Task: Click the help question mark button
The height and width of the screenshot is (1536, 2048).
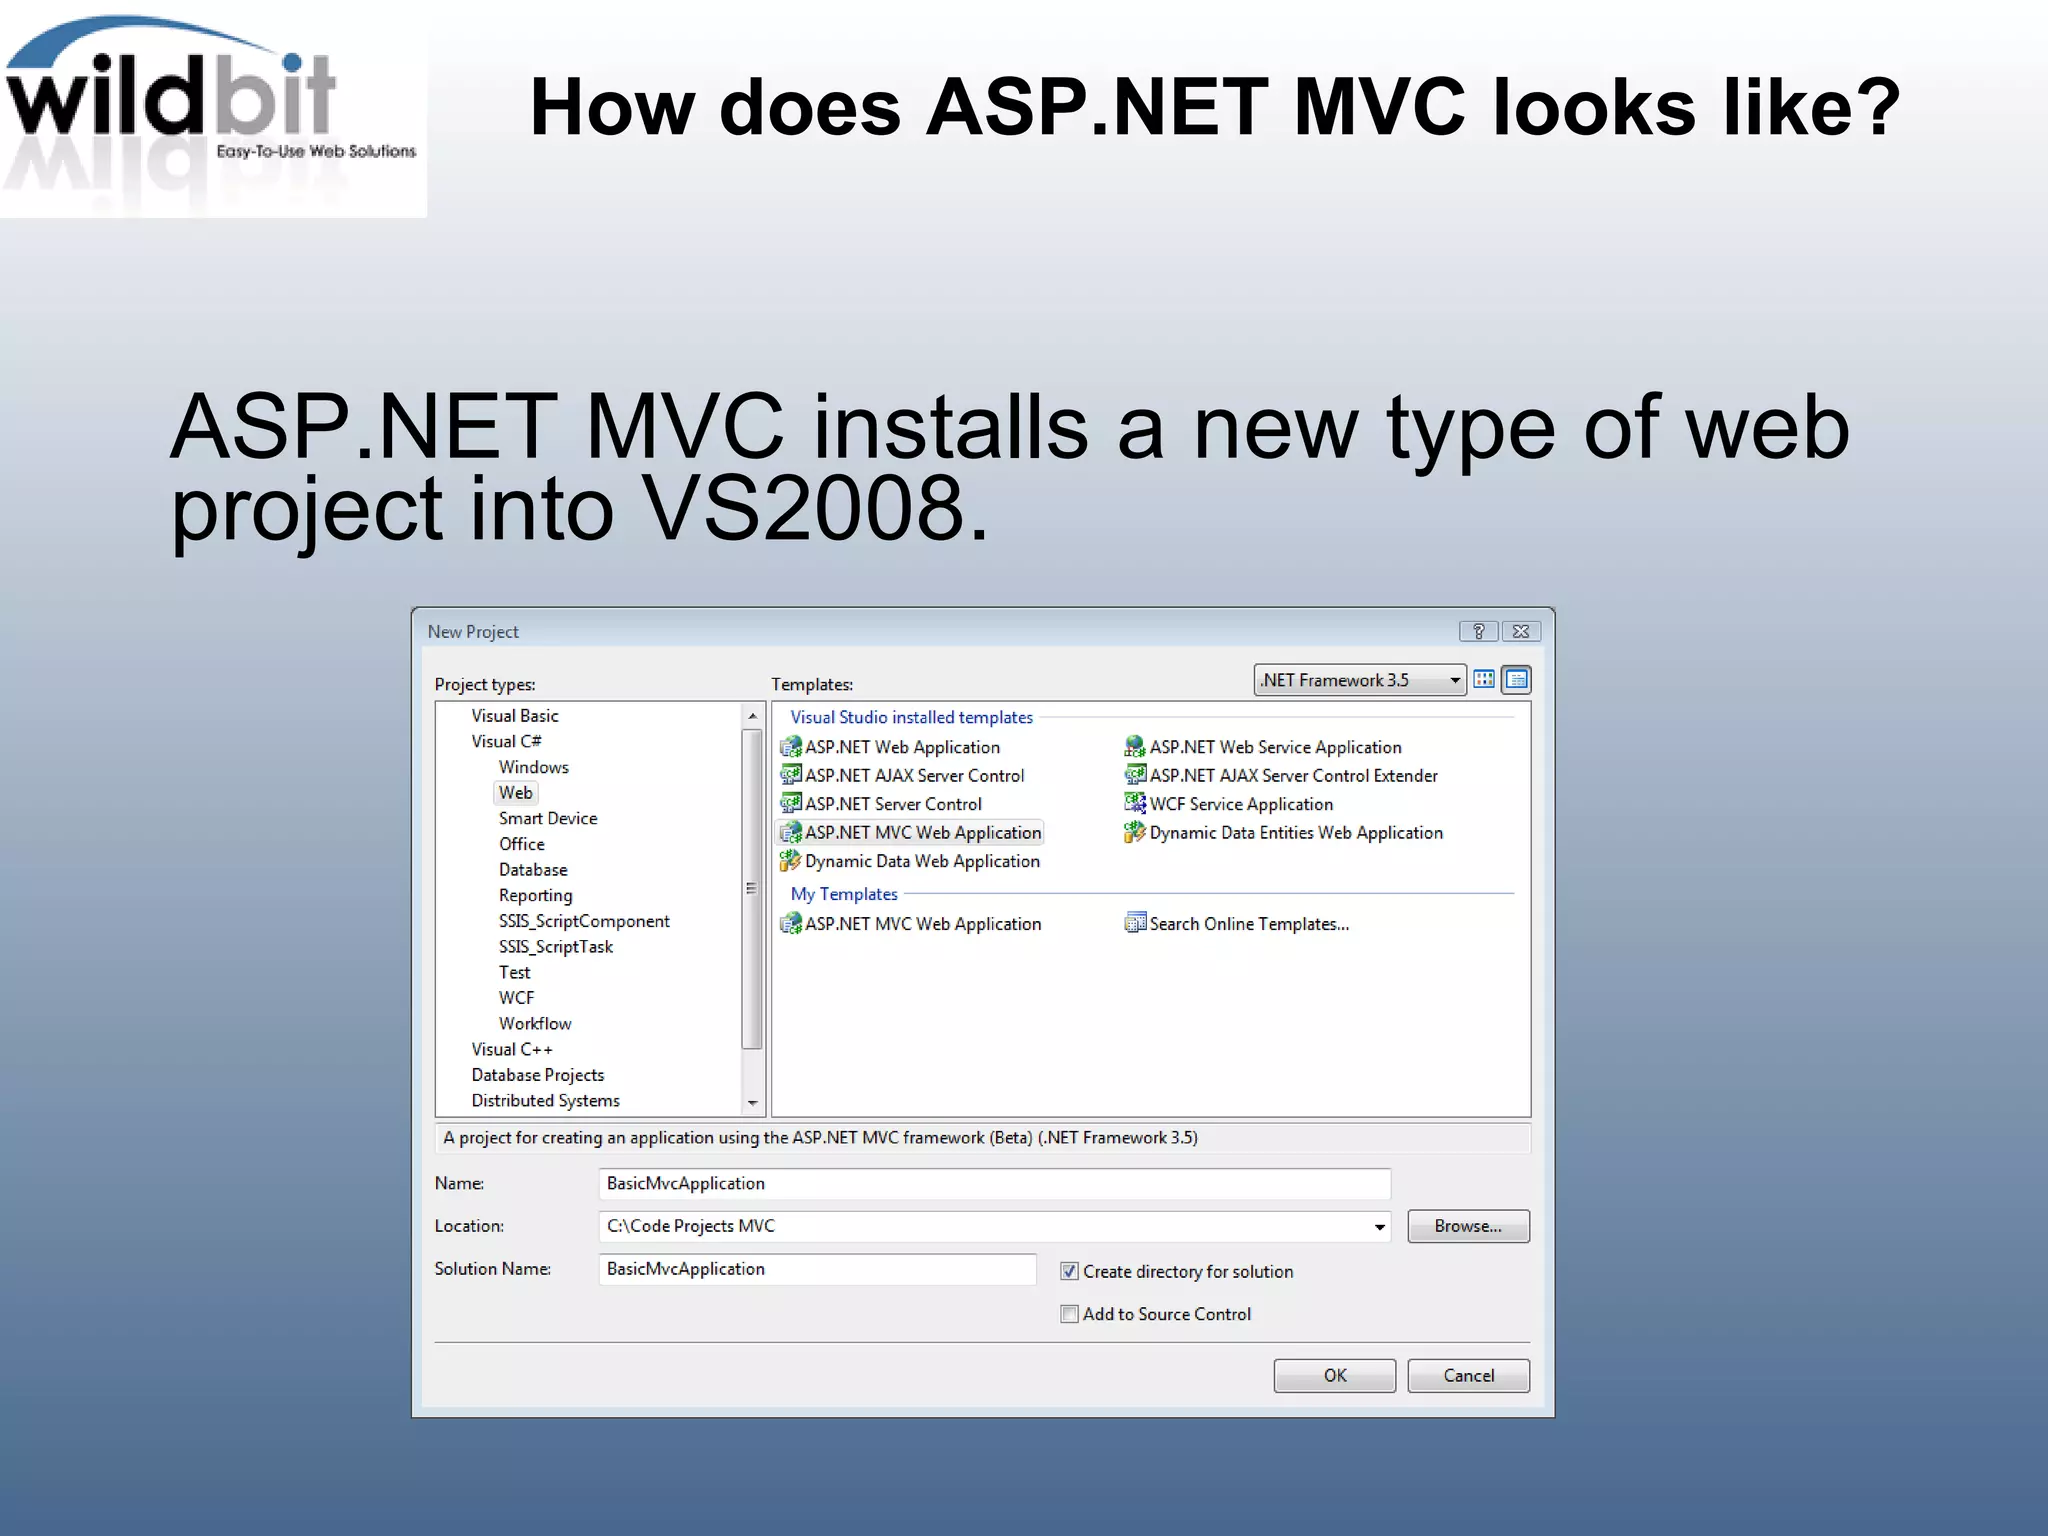Action: tap(1478, 631)
